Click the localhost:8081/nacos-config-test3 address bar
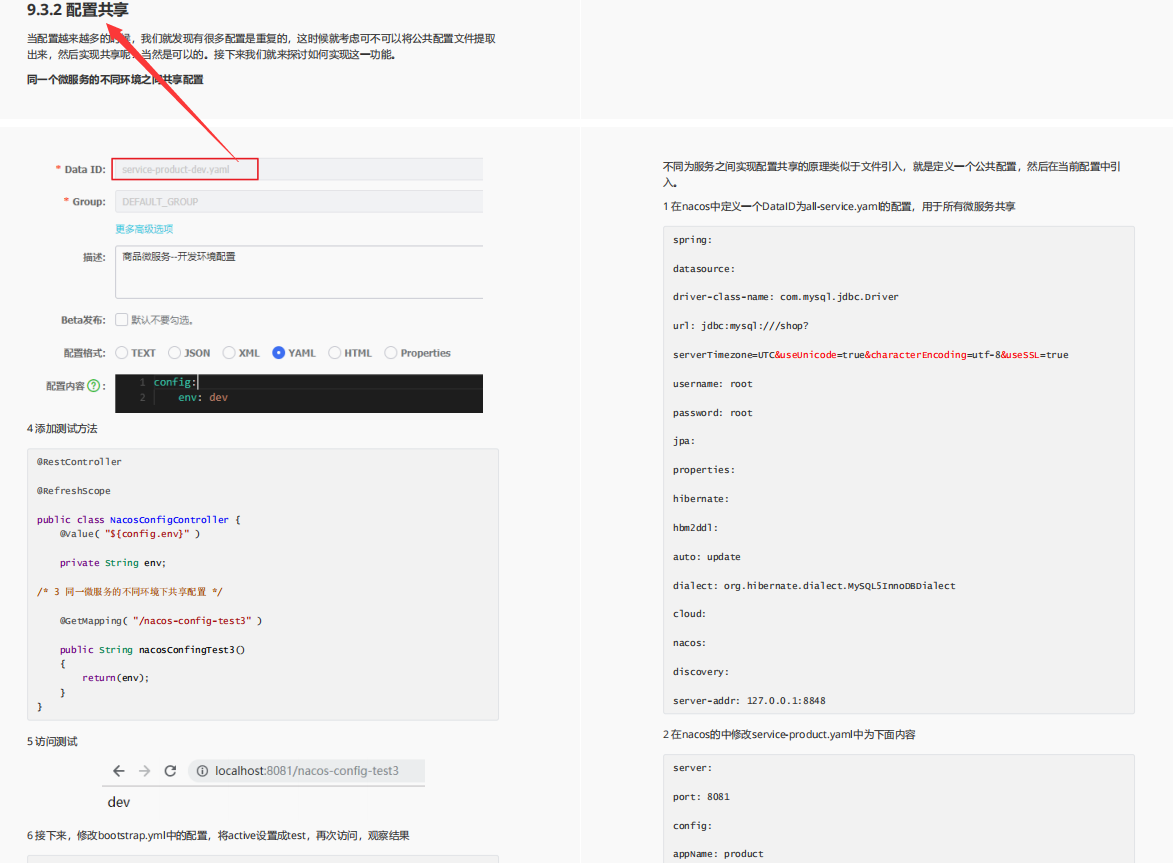This screenshot has height=863, width=1173. 307,771
